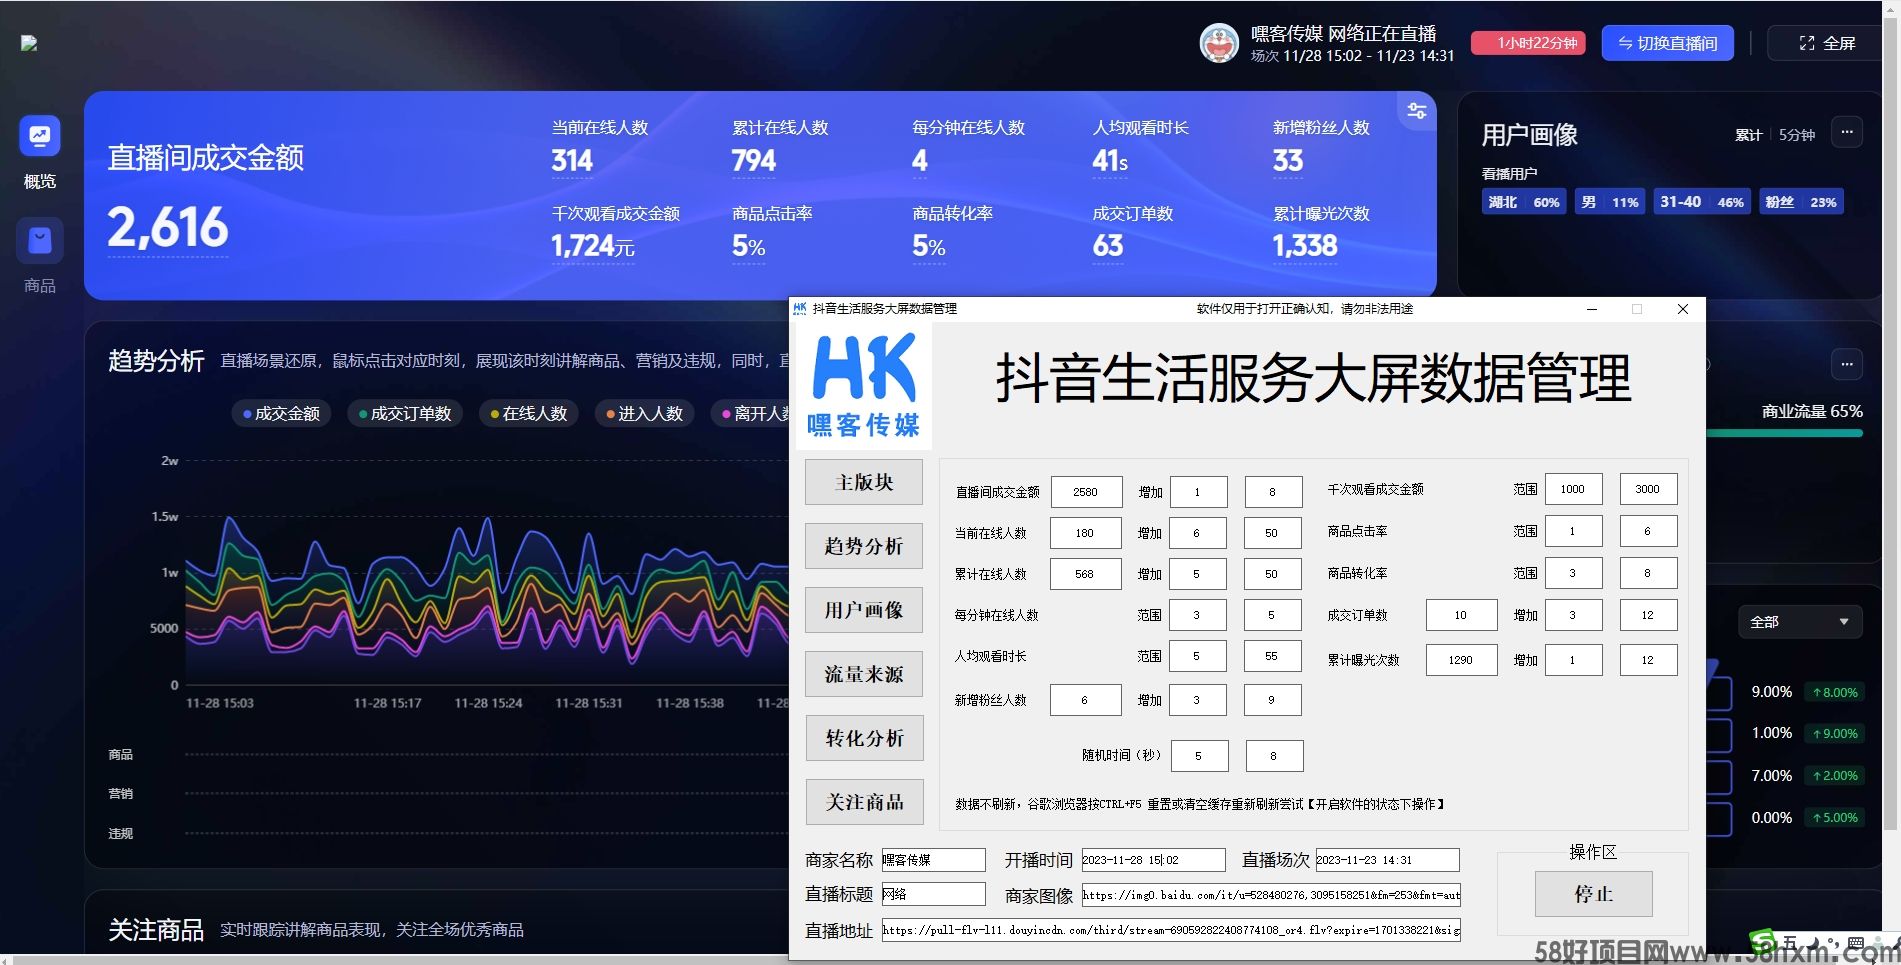This screenshot has width=1901, height=965.
Task: Switch user portrait to 累计
Action: pos(1748,135)
